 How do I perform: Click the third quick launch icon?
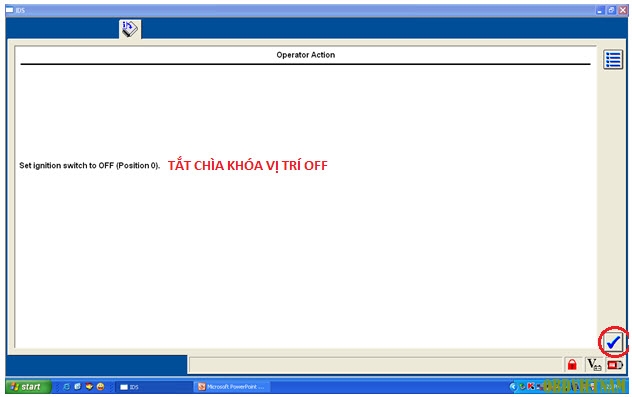89,387
